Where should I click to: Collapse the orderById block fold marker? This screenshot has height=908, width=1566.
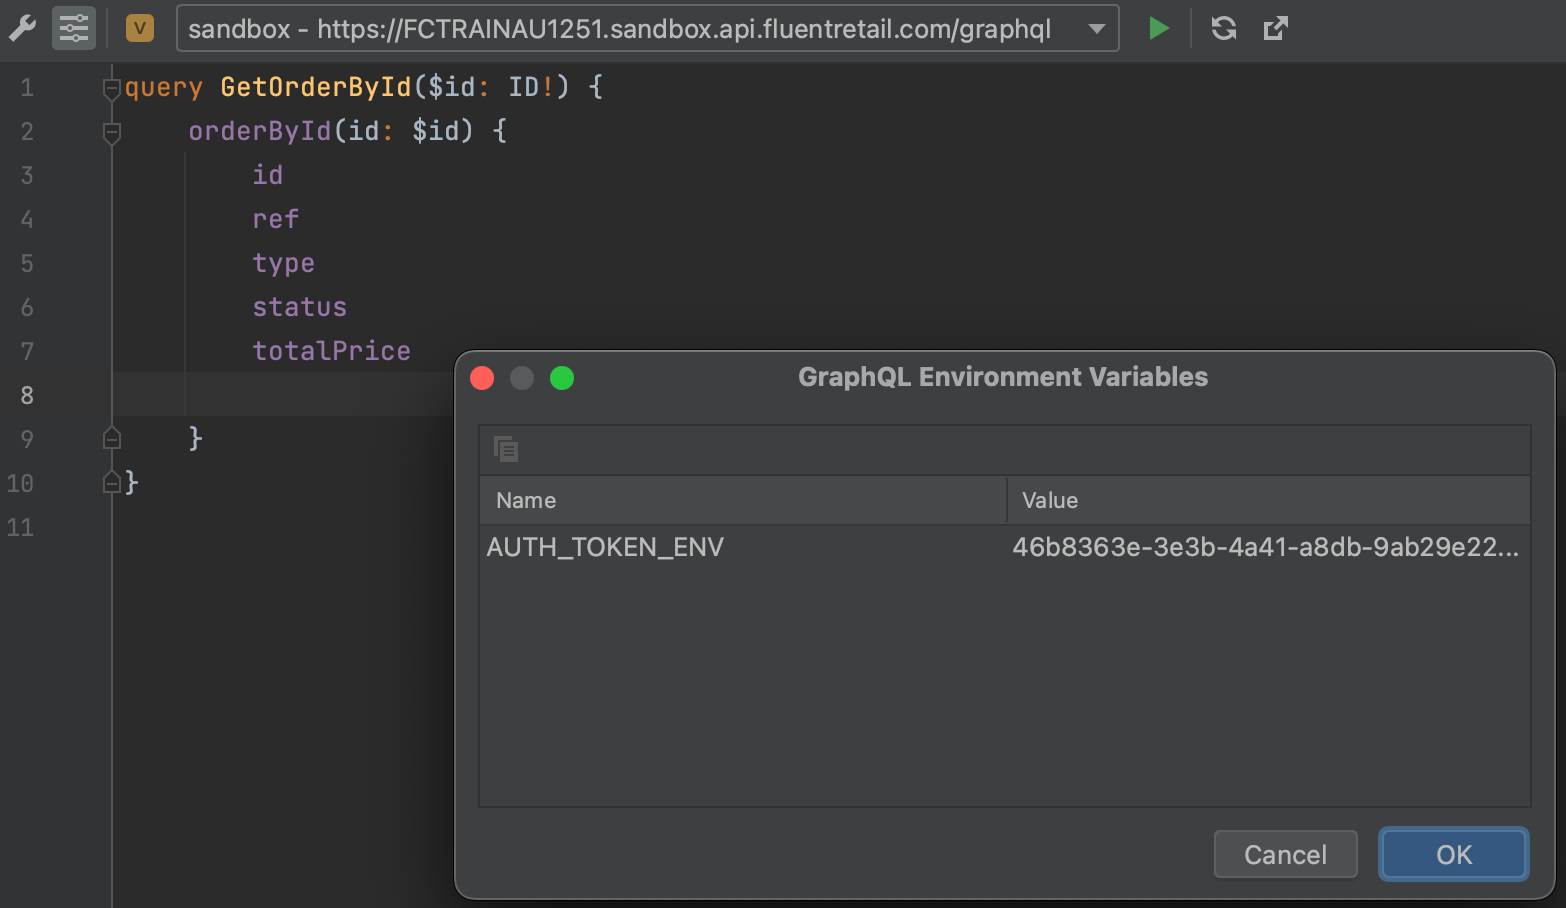tap(112, 132)
